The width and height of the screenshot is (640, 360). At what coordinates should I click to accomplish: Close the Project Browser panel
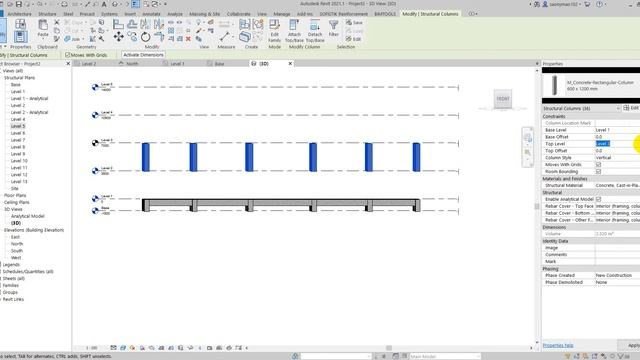click(68, 64)
